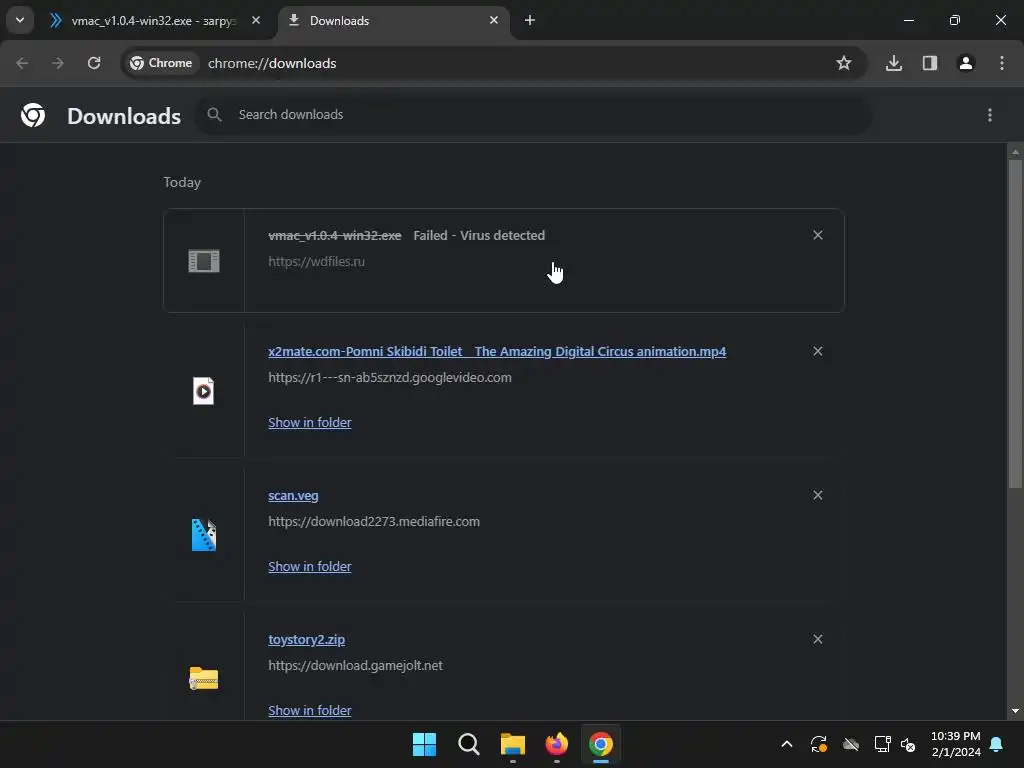Viewport: 1024px width, 768px height.
Task: Go back to the previous page
Action: (x=22, y=63)
